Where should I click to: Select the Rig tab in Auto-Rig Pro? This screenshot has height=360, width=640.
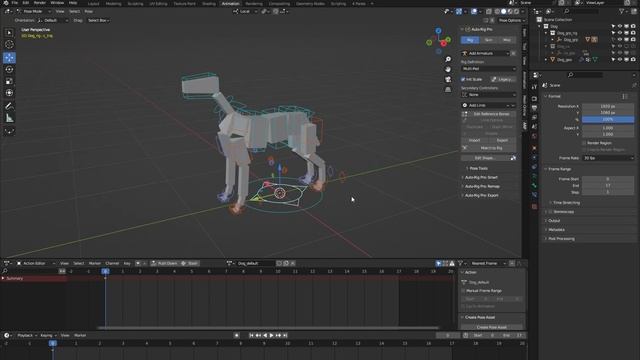470,40
